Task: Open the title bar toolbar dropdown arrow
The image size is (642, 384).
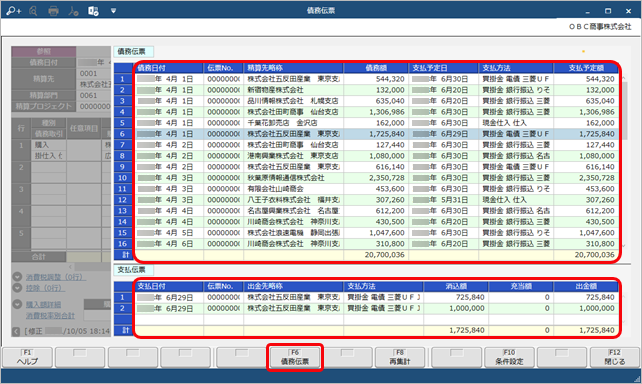Action: [x=113, y=11]
